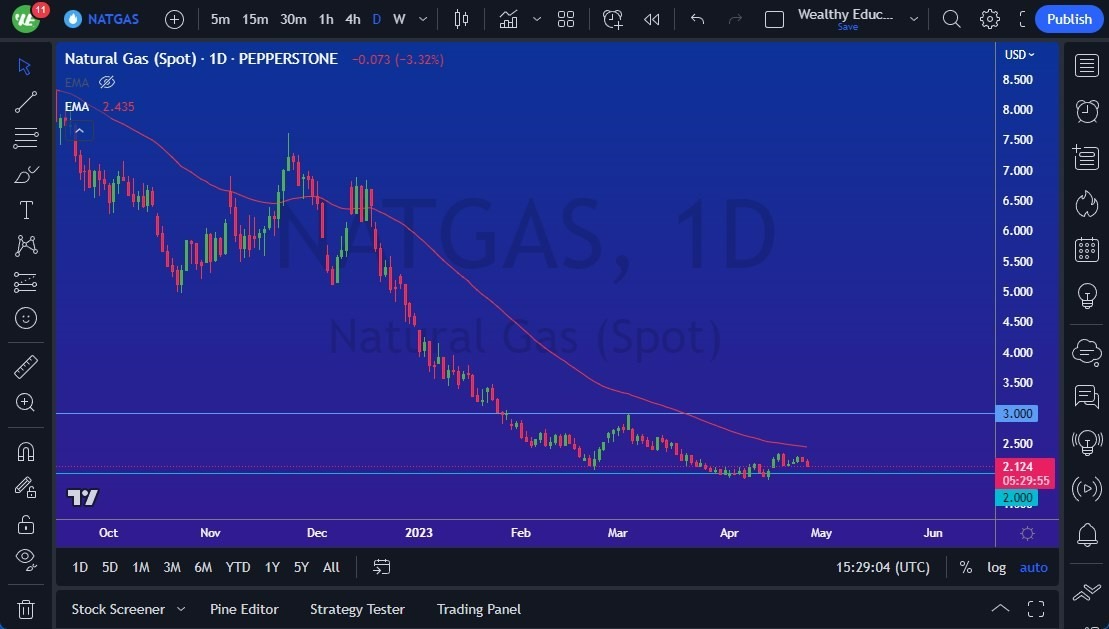Screen dimensions: 1109x629
Task: Select the Trend Line tool
Action: coord(26,102)
